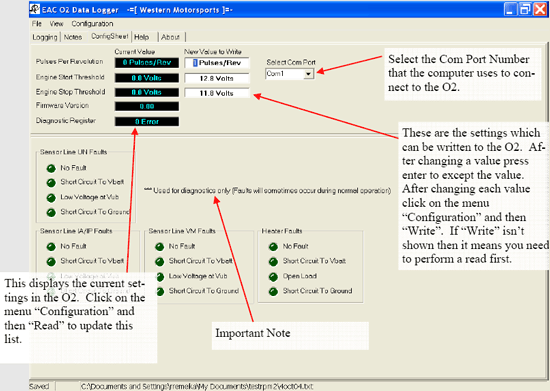
Task: Open the Select Com Port dropdown arrow
Action: click(x=308, y=74)
